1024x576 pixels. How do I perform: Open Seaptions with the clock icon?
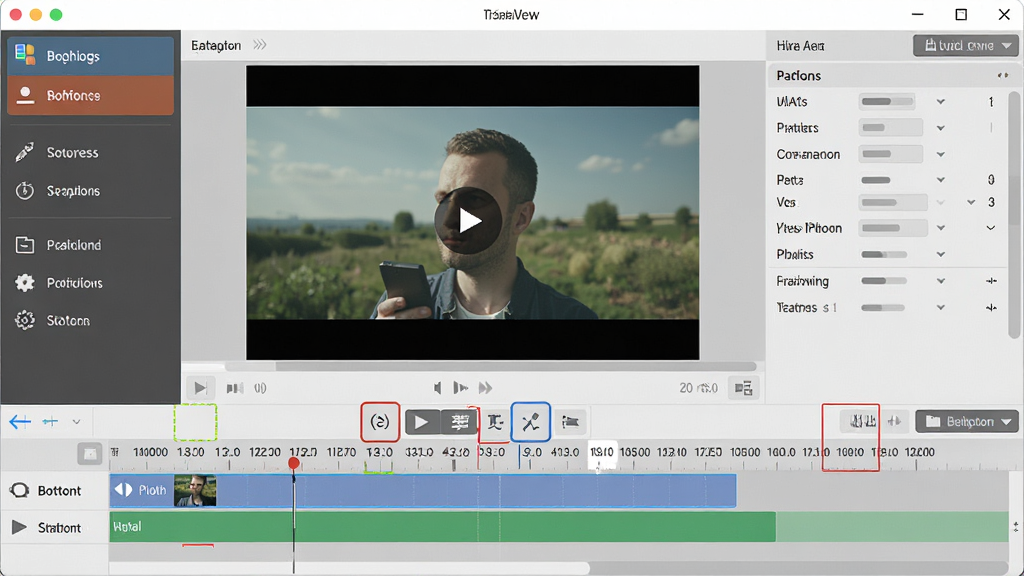pos(90,191)
